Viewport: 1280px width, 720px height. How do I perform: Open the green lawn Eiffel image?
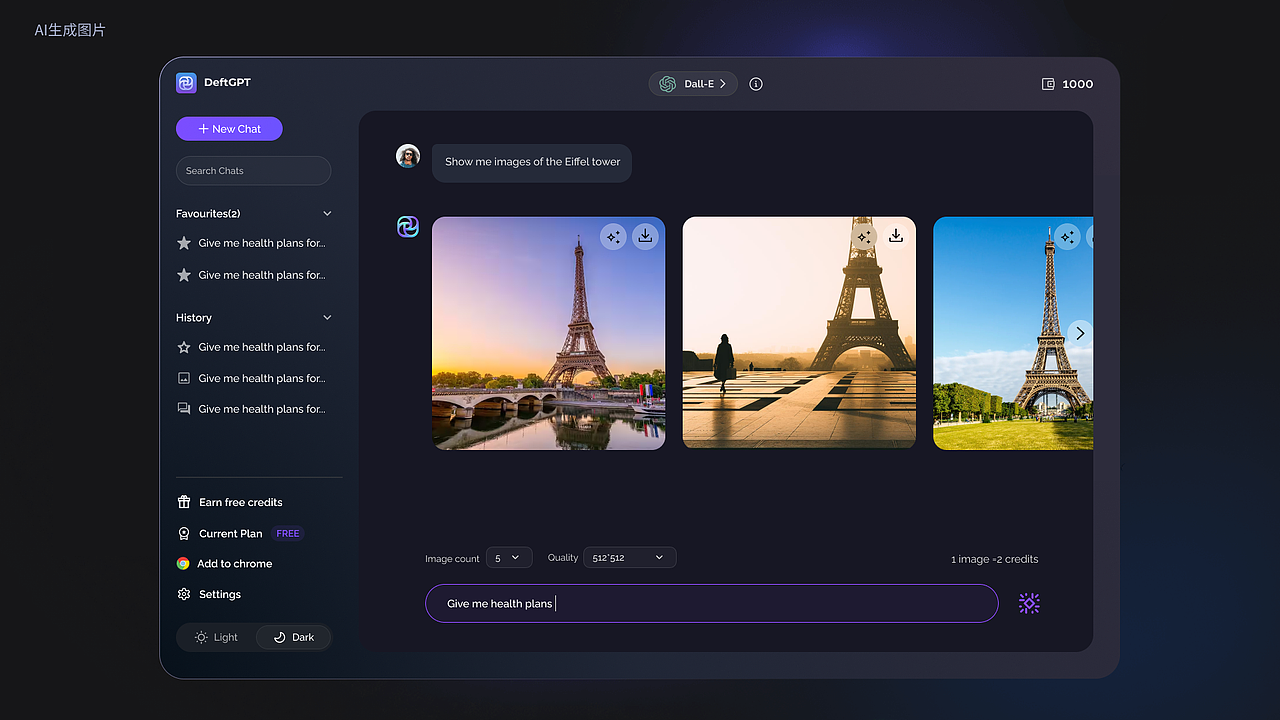[x=1013, y=333]
